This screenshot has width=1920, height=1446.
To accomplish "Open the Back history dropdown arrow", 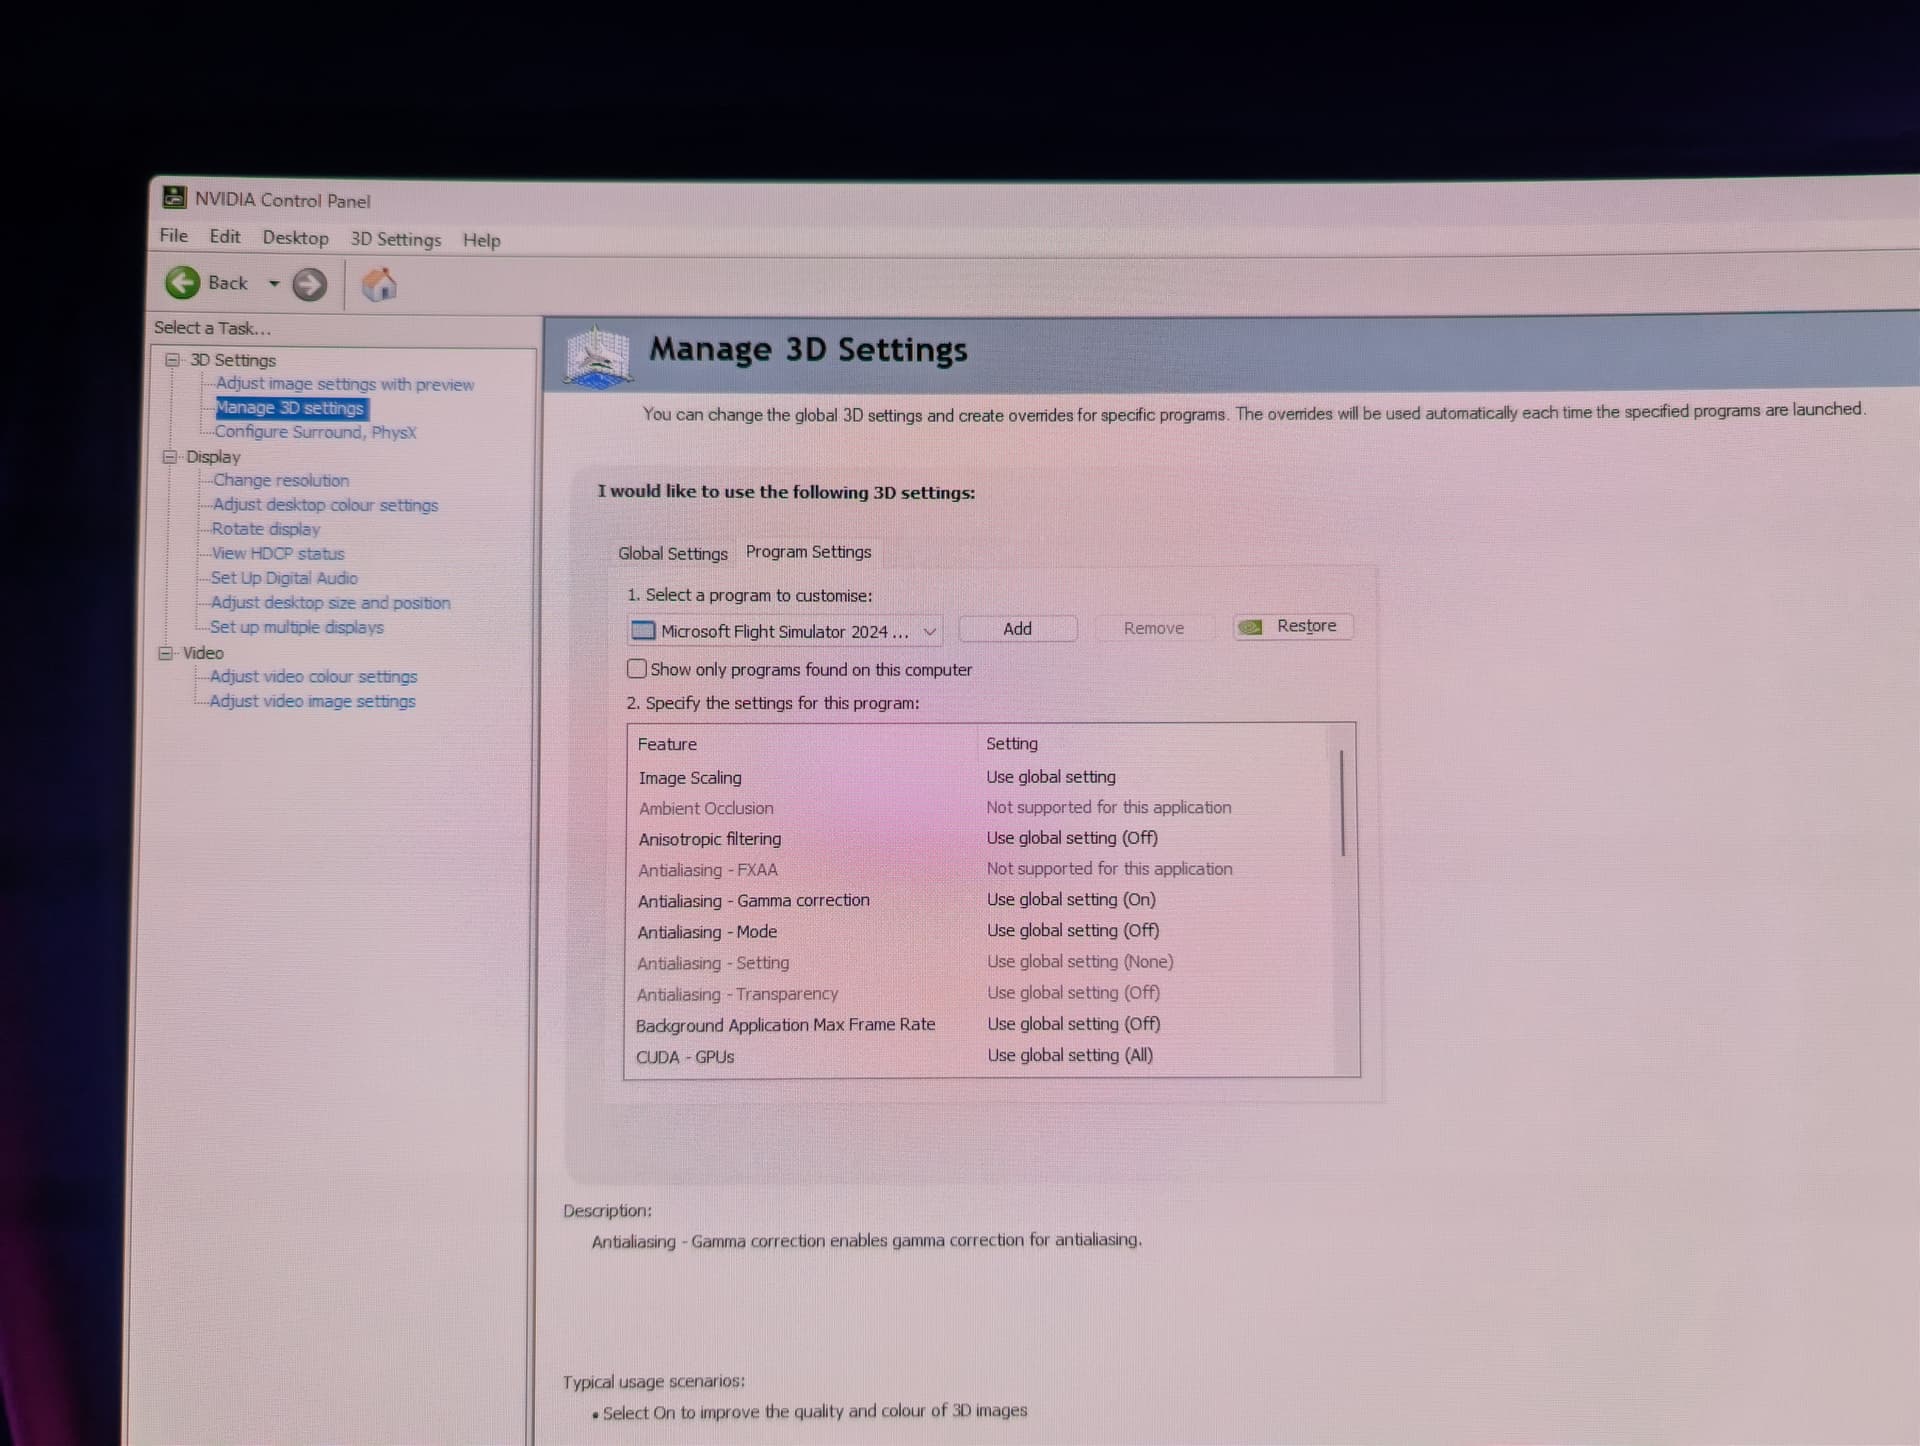I will (x=273, y=284).
